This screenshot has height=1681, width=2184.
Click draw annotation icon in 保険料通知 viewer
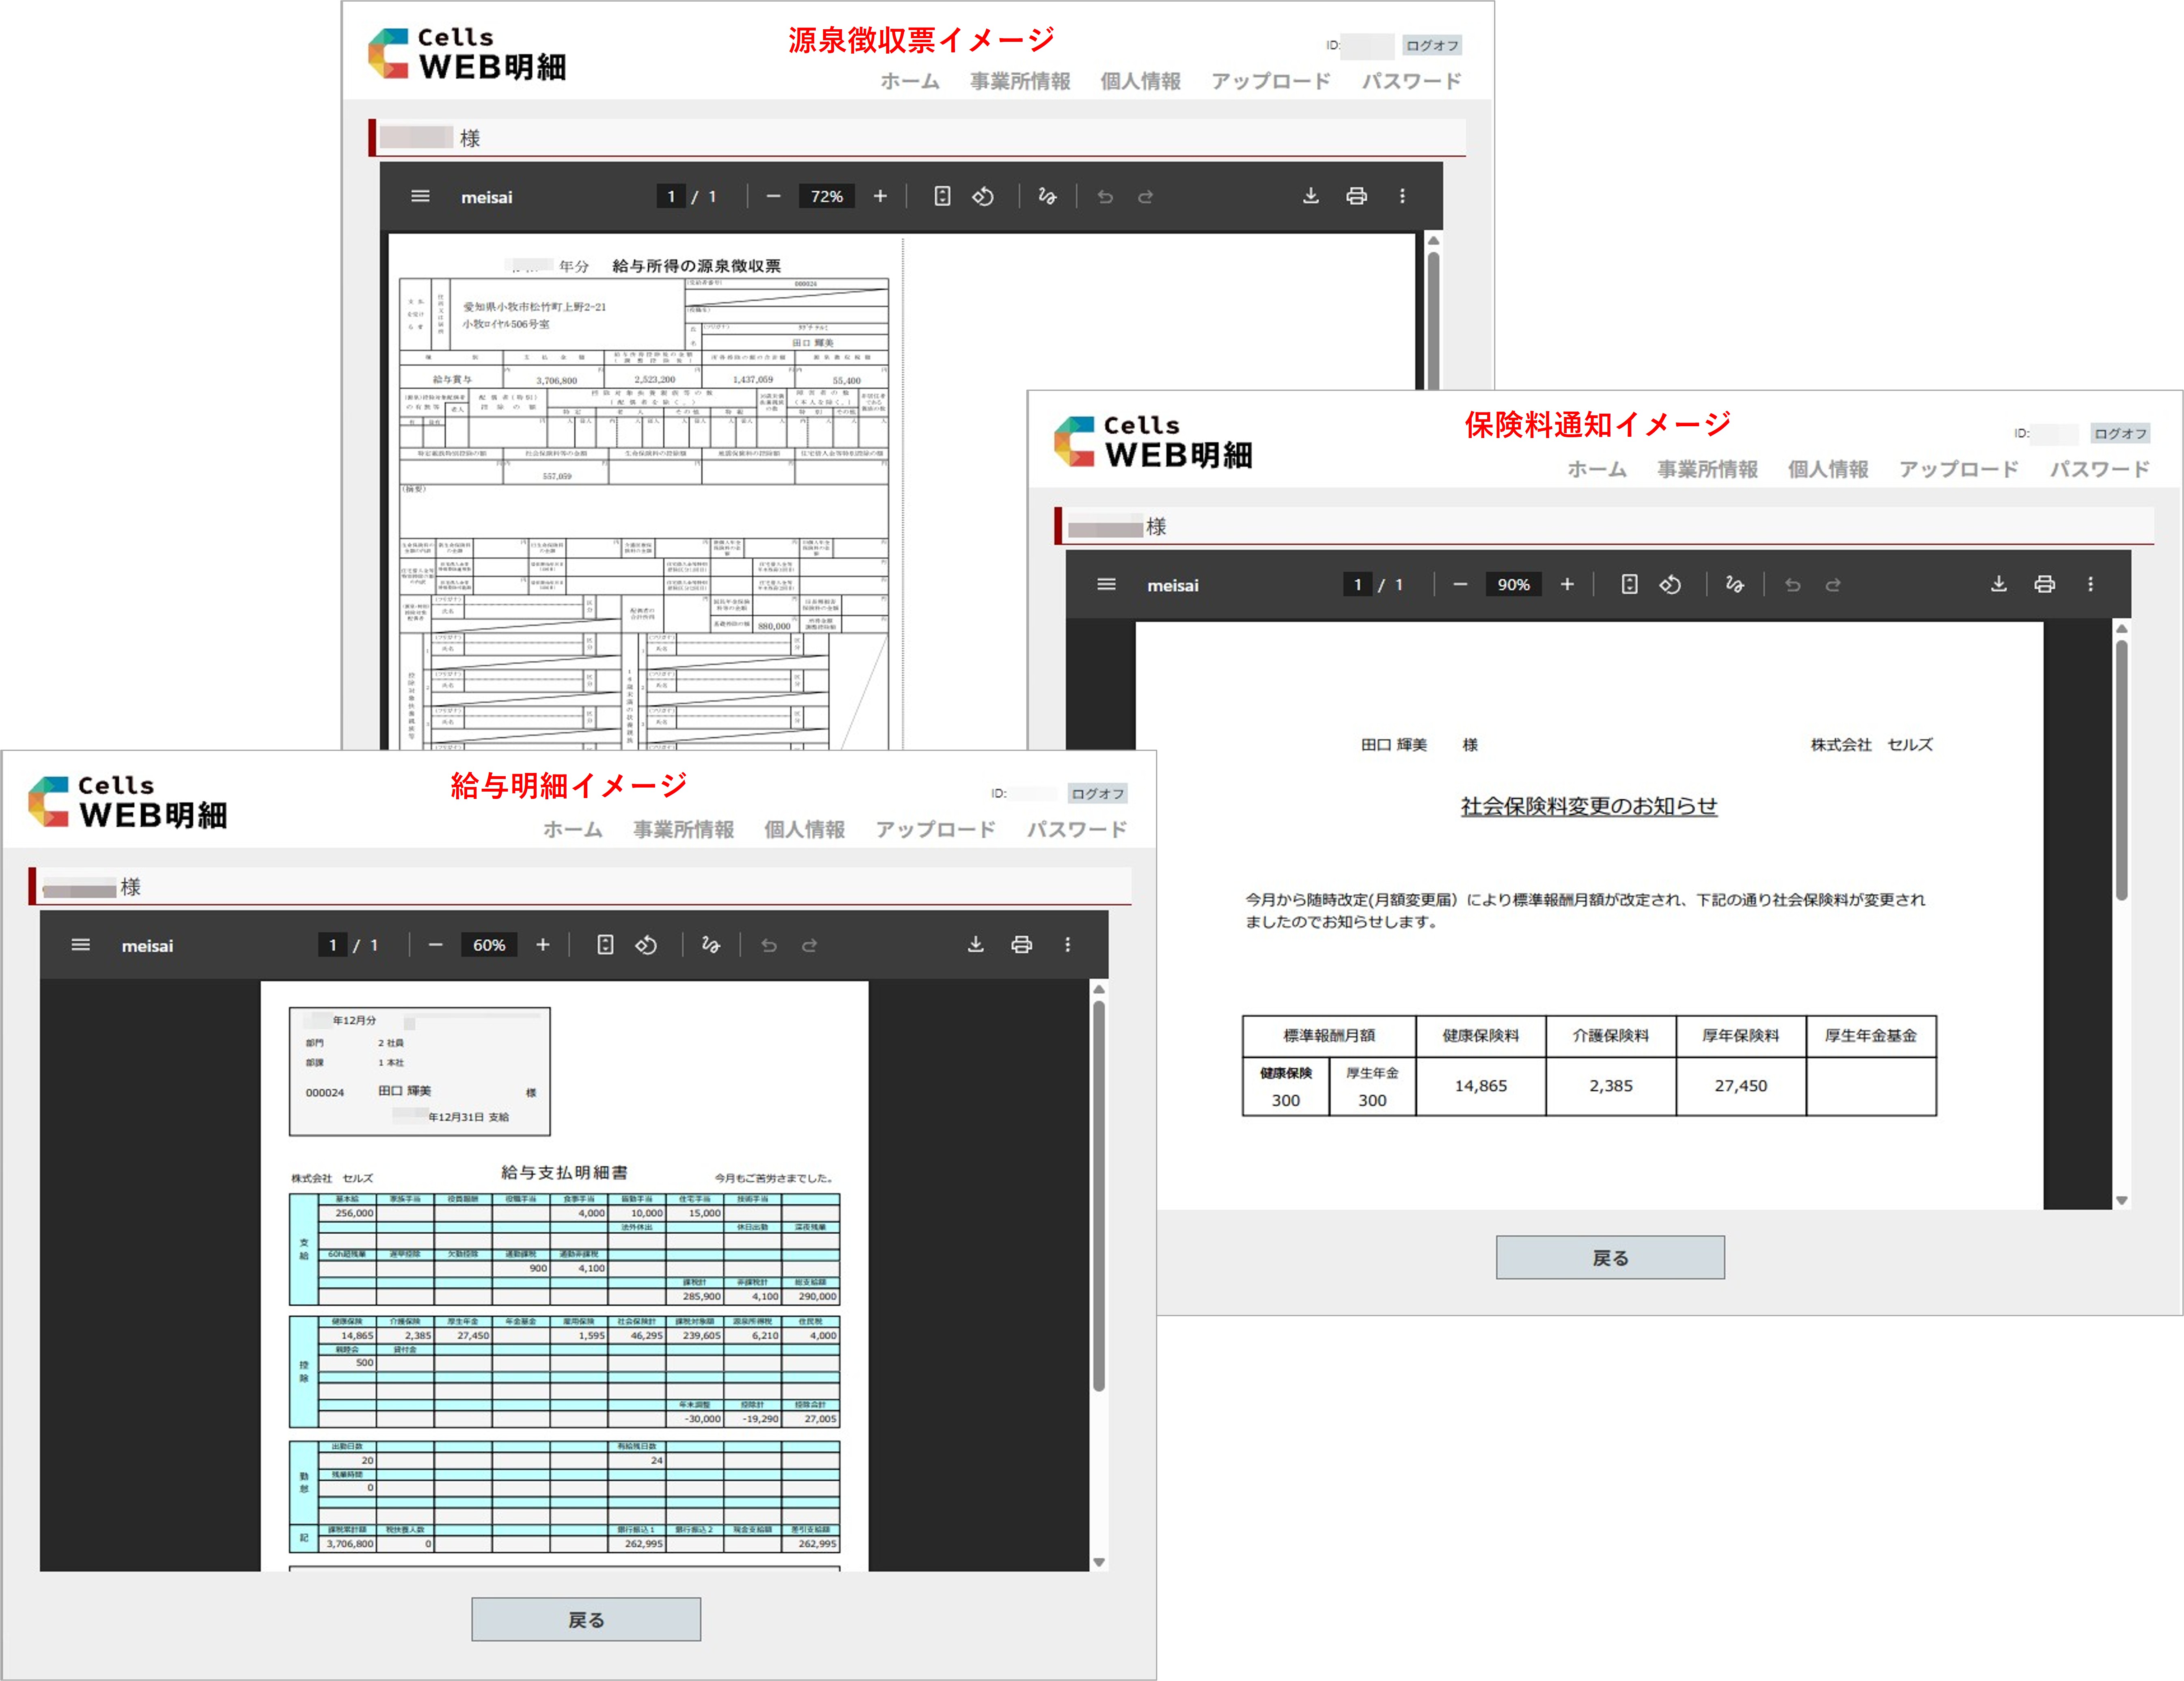click(1734, 584)
